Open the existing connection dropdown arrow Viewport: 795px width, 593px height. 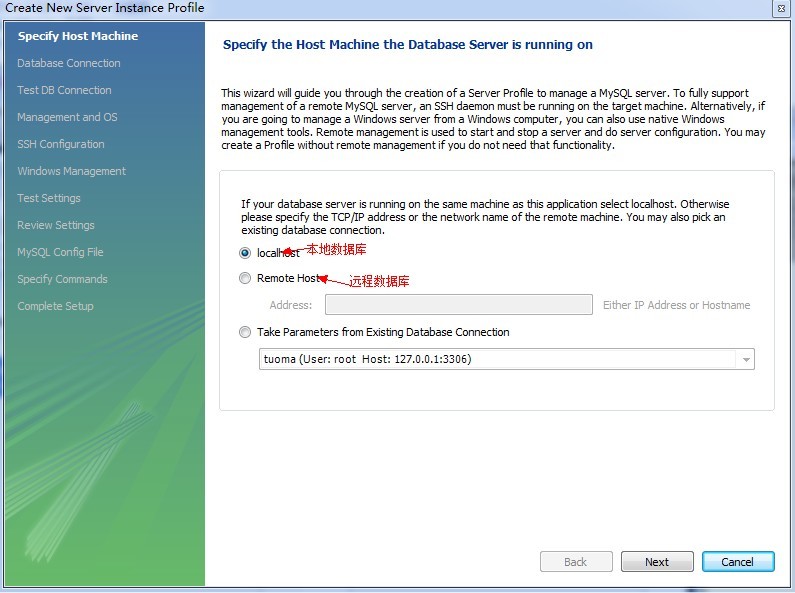pos(746,359)
